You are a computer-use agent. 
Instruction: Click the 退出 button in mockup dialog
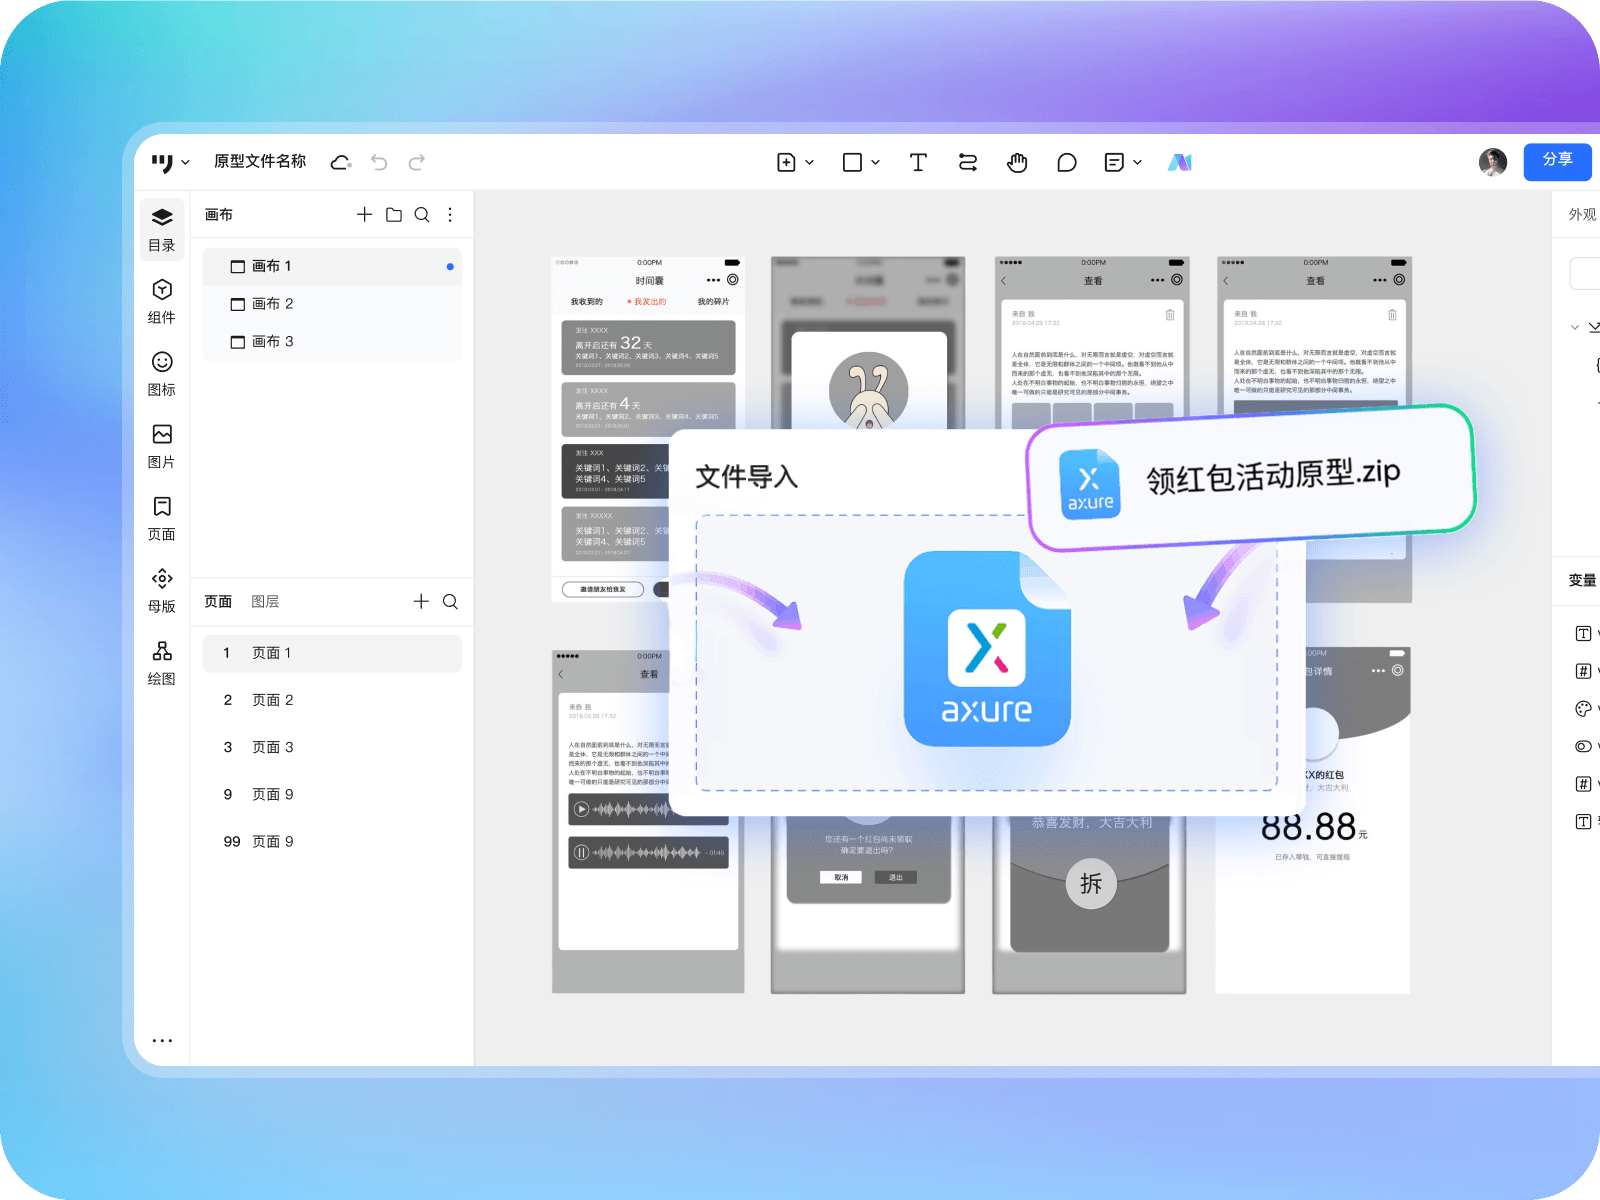[896, 878]
